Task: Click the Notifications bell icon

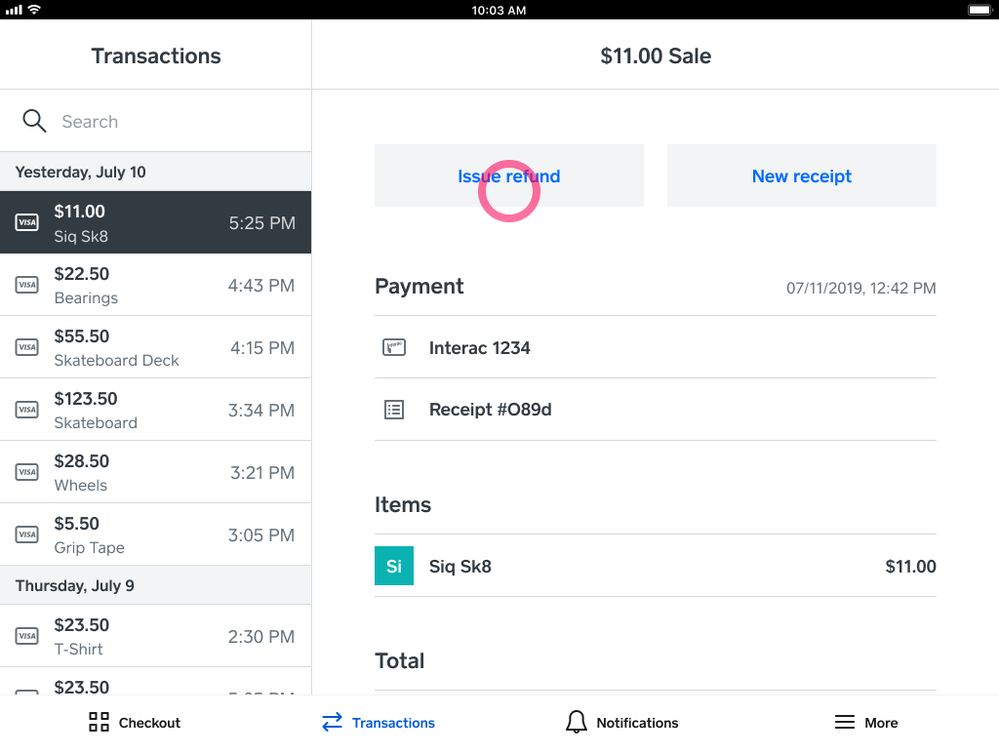Action: click(x=576, y=722)
